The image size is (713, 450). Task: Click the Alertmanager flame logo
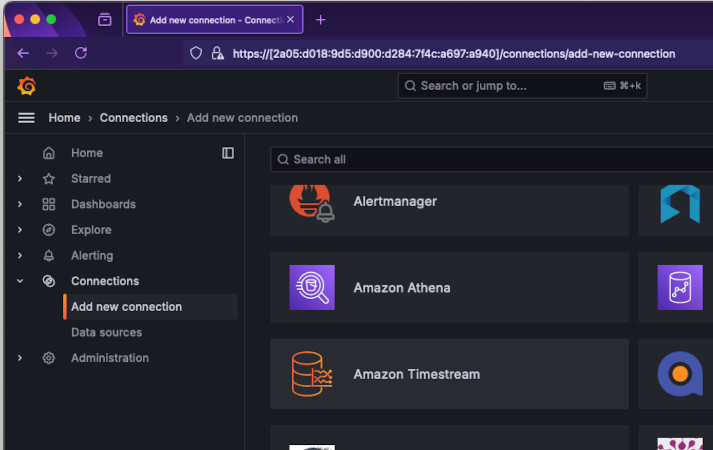click(x=311, y=203)
